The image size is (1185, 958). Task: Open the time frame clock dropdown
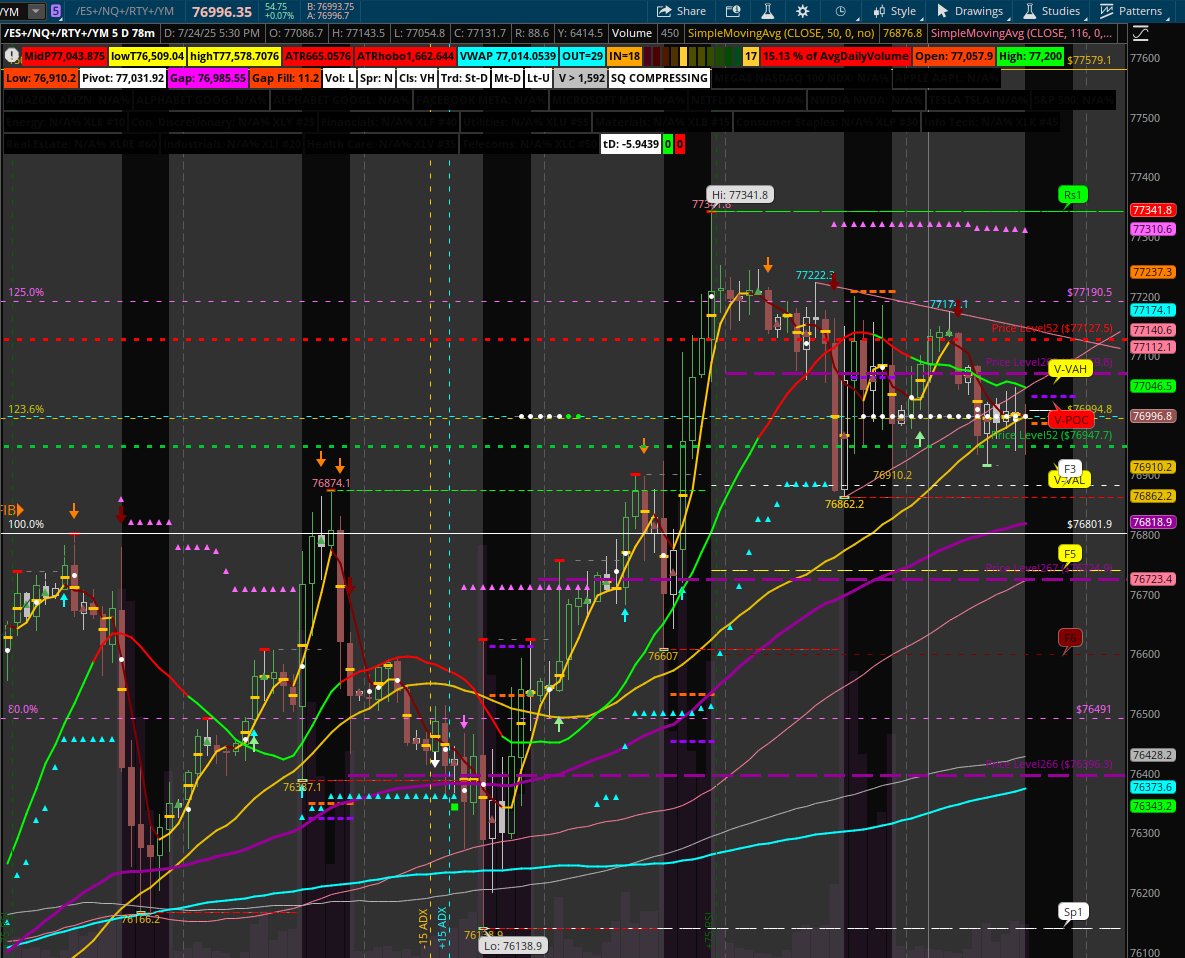tap(841, 11)
